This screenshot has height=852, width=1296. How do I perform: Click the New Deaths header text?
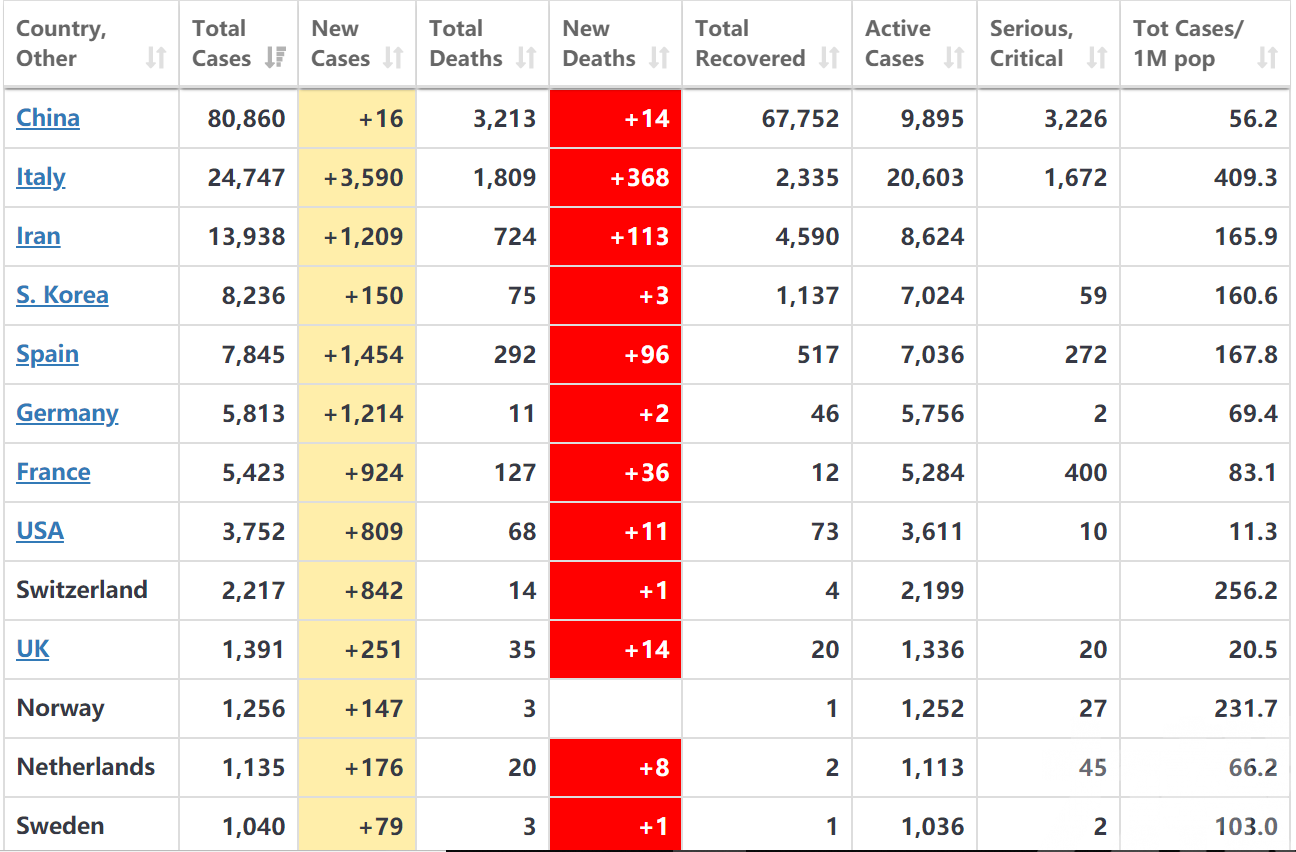599,43
